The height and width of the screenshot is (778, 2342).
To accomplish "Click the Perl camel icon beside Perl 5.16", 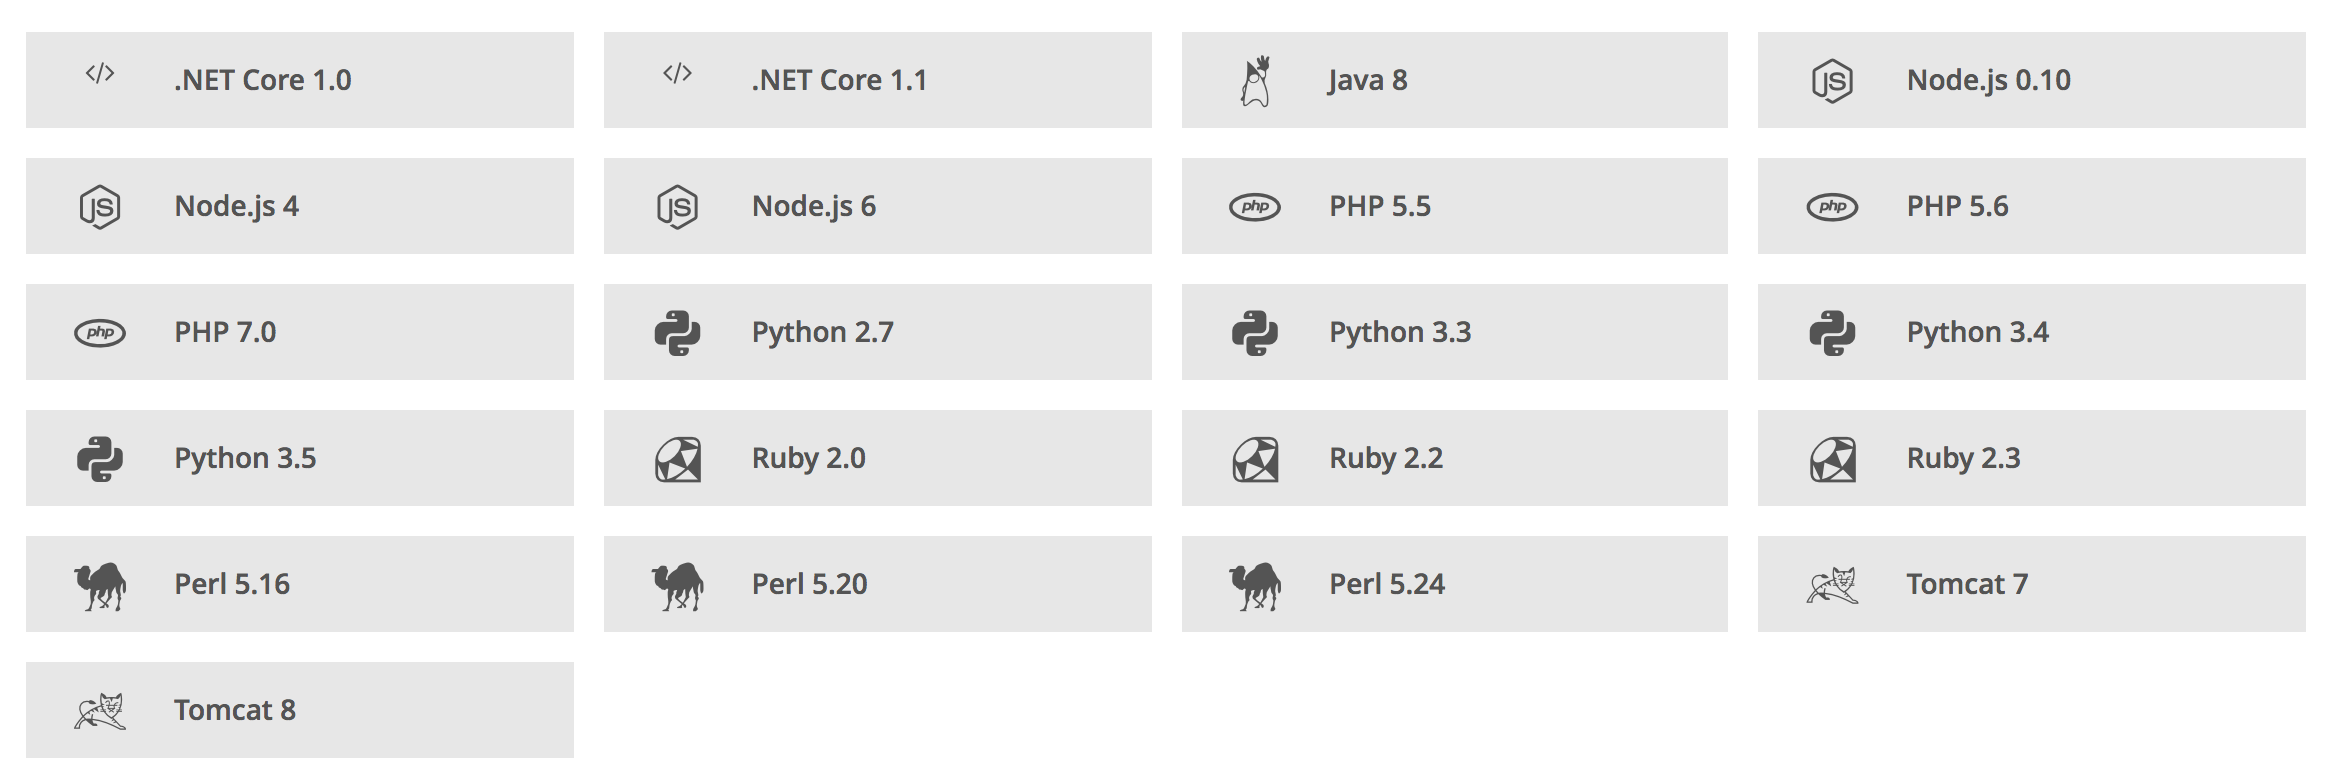I will click(x=100, y=585).
